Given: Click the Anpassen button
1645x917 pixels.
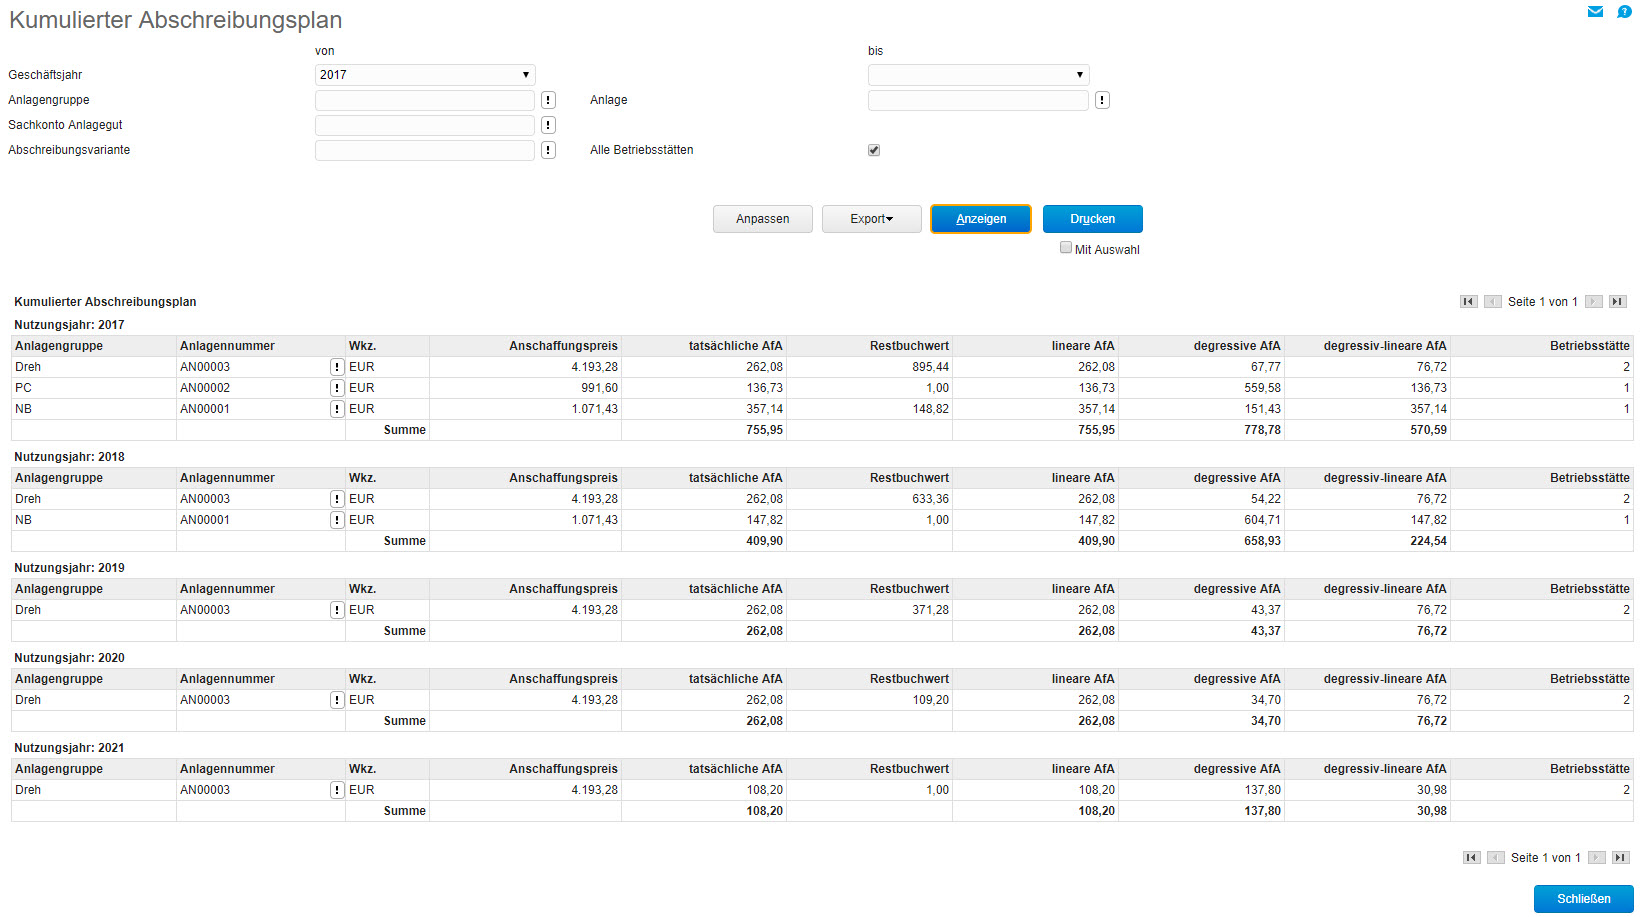Looking at the screenshot, I should click(762, 219).
